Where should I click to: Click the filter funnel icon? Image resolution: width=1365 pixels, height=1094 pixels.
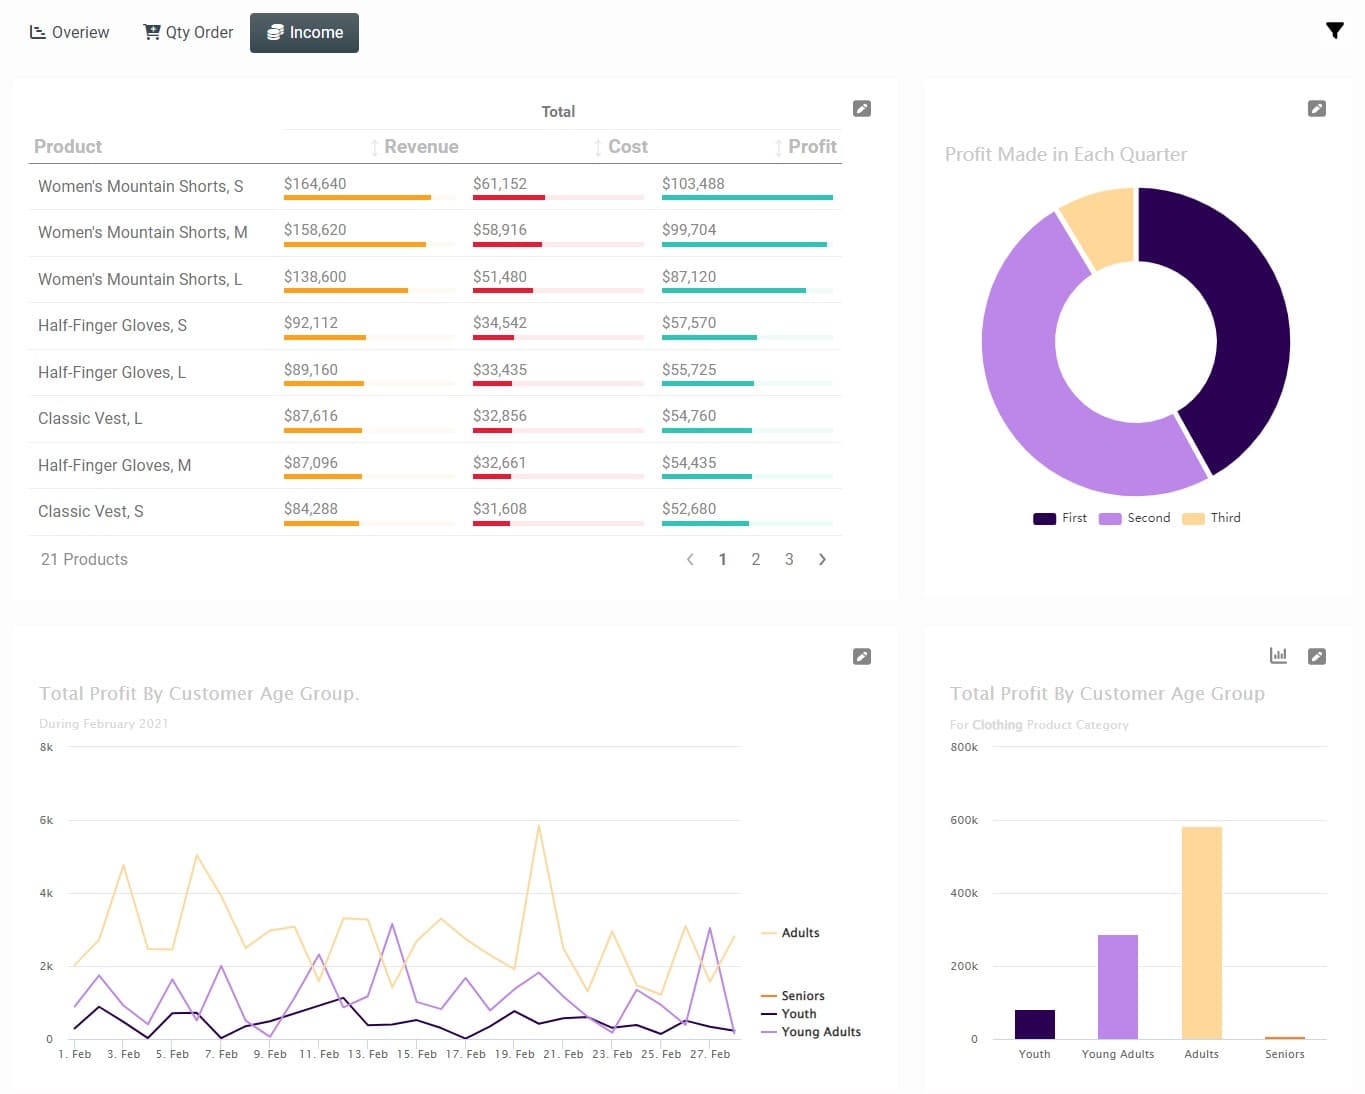pos(1334,31)
